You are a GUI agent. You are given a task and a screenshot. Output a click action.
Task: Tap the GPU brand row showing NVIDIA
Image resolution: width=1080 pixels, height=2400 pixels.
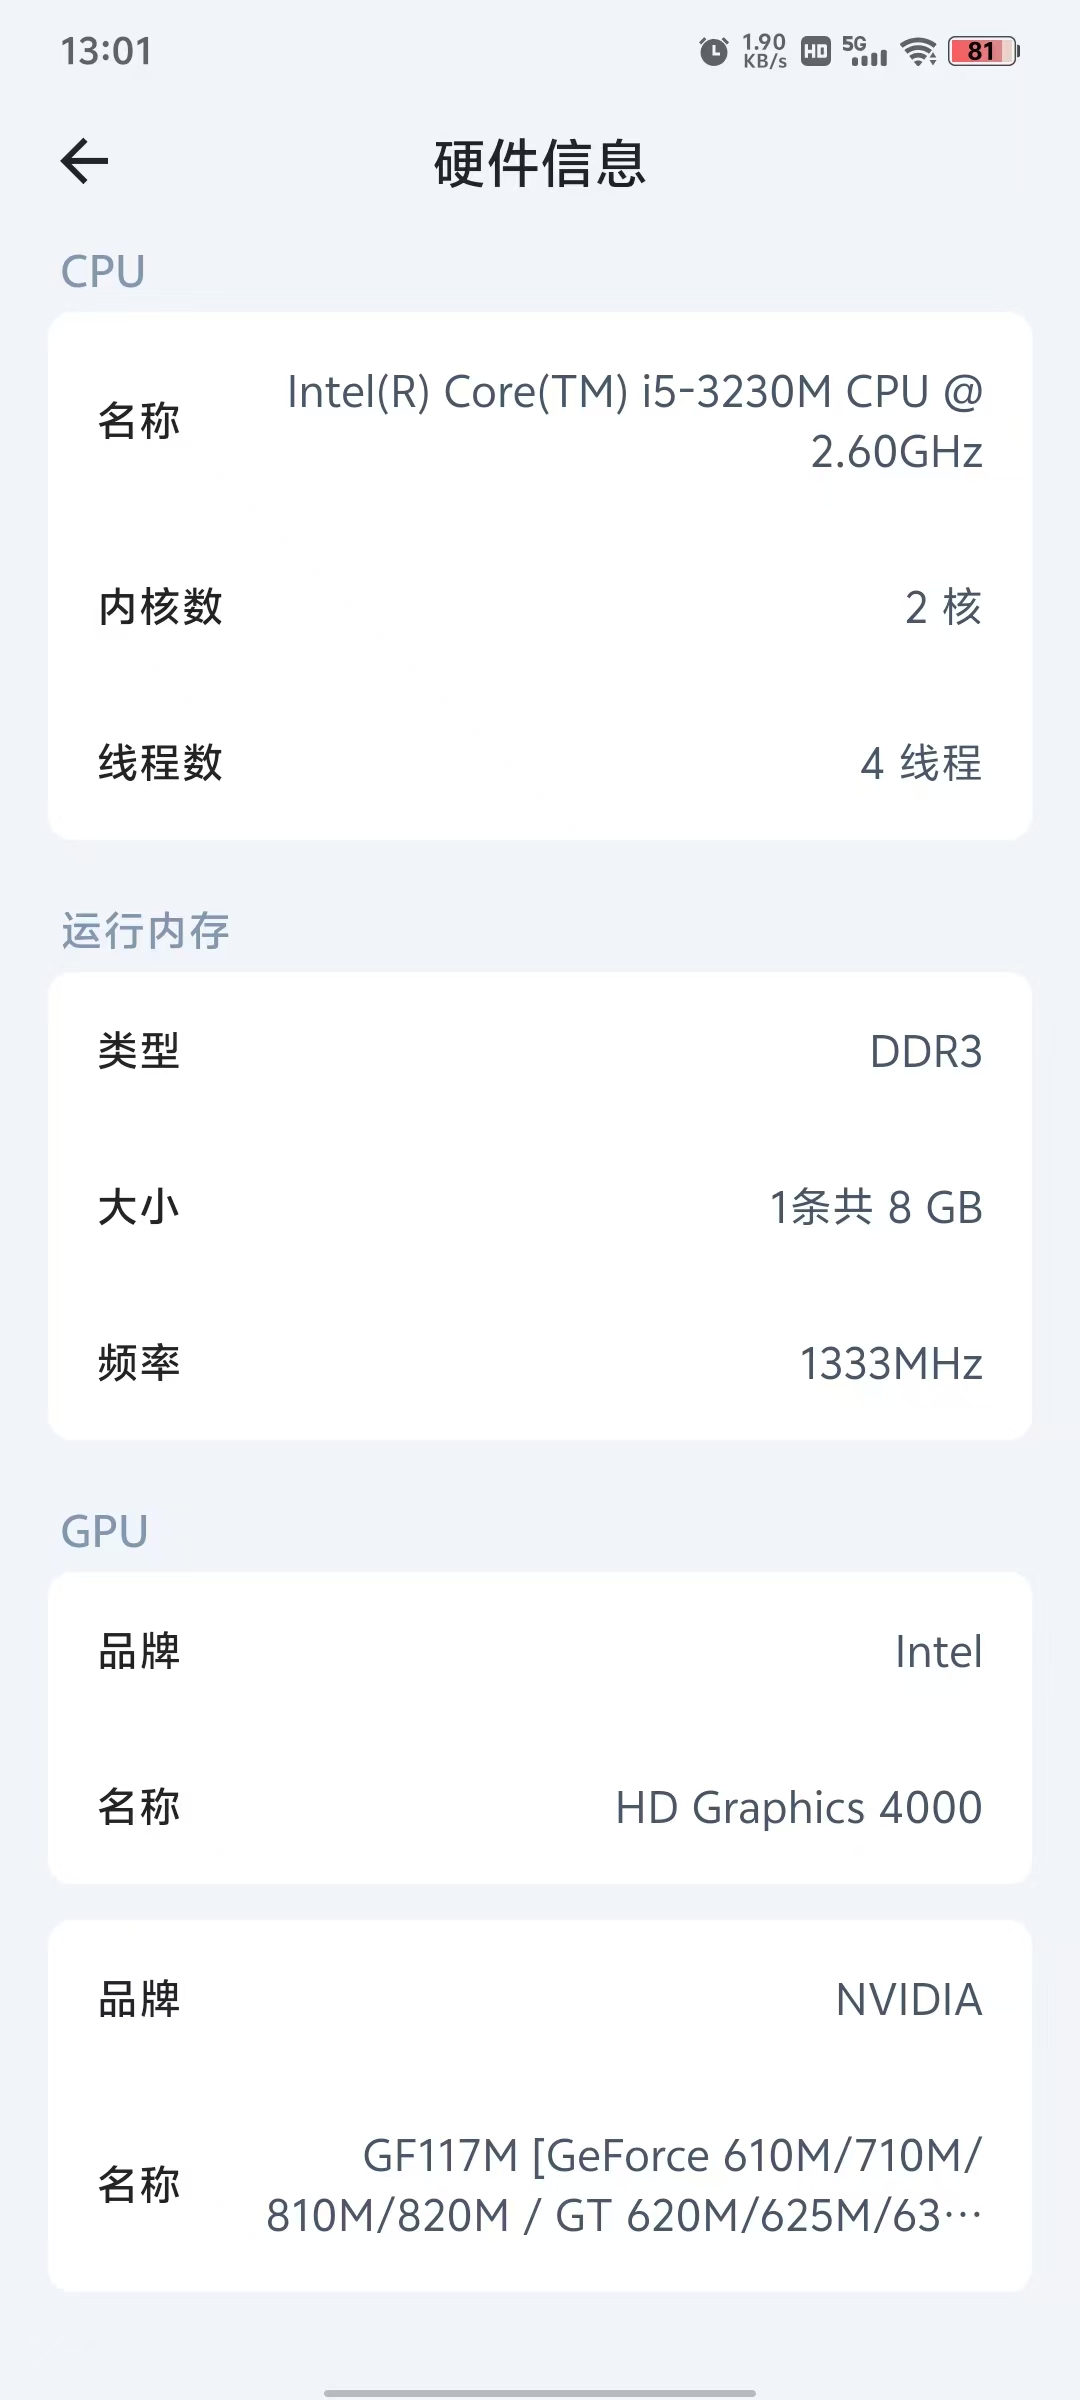[x=540, y=1999]
